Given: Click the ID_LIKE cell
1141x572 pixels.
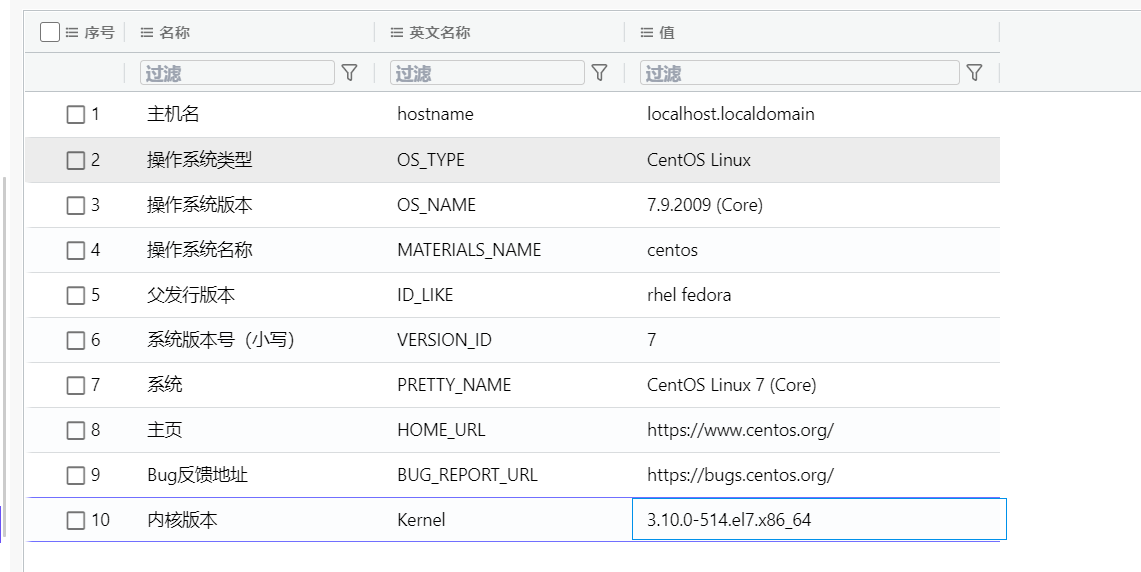Looking at the screenshot, I should [425, 295].
